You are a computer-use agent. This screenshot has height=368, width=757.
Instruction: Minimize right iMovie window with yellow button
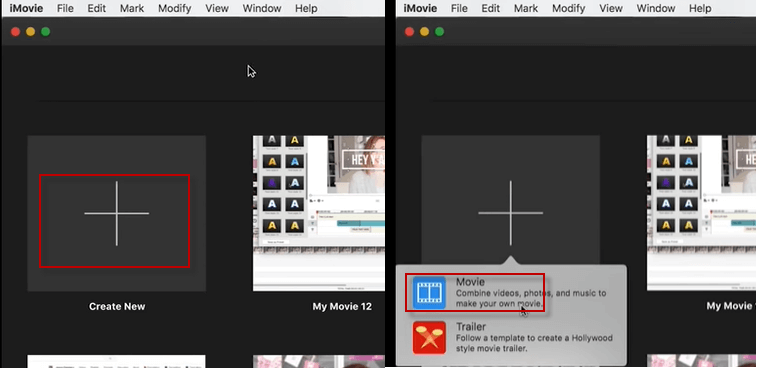tap(424, 32)
